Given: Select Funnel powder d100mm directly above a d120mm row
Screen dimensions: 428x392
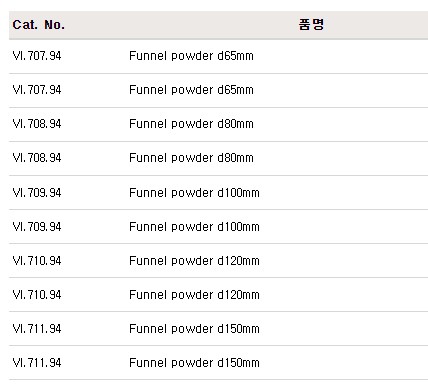Looking at the screenshot, I should (194, 227).
